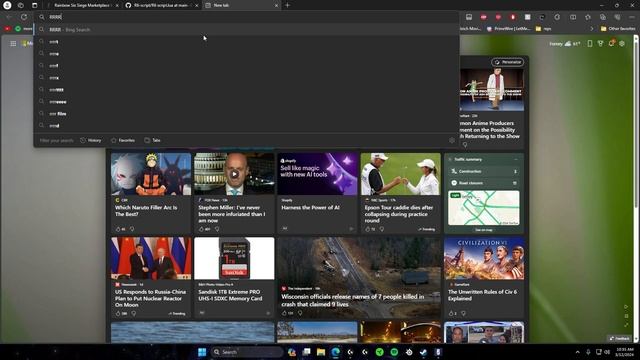Click the taskbar Search box
This screenshot has height=360, width=640.
pyautogui.click(x=247, y=352)
